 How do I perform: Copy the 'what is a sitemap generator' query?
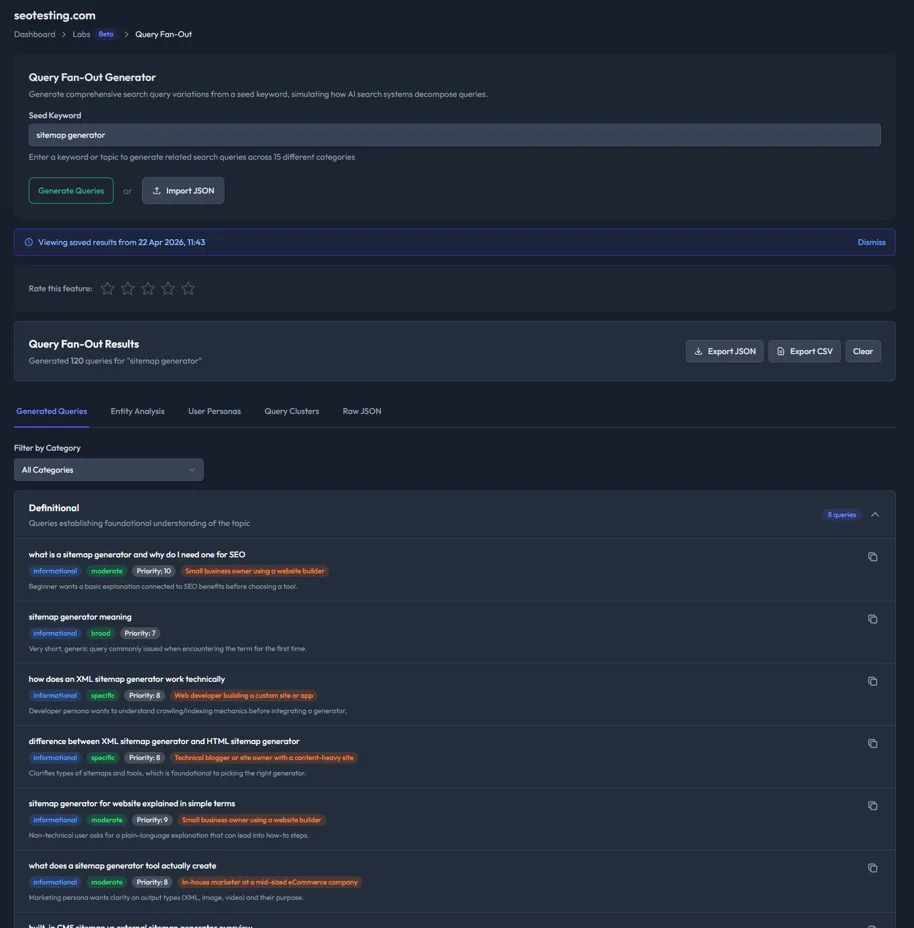872,556
